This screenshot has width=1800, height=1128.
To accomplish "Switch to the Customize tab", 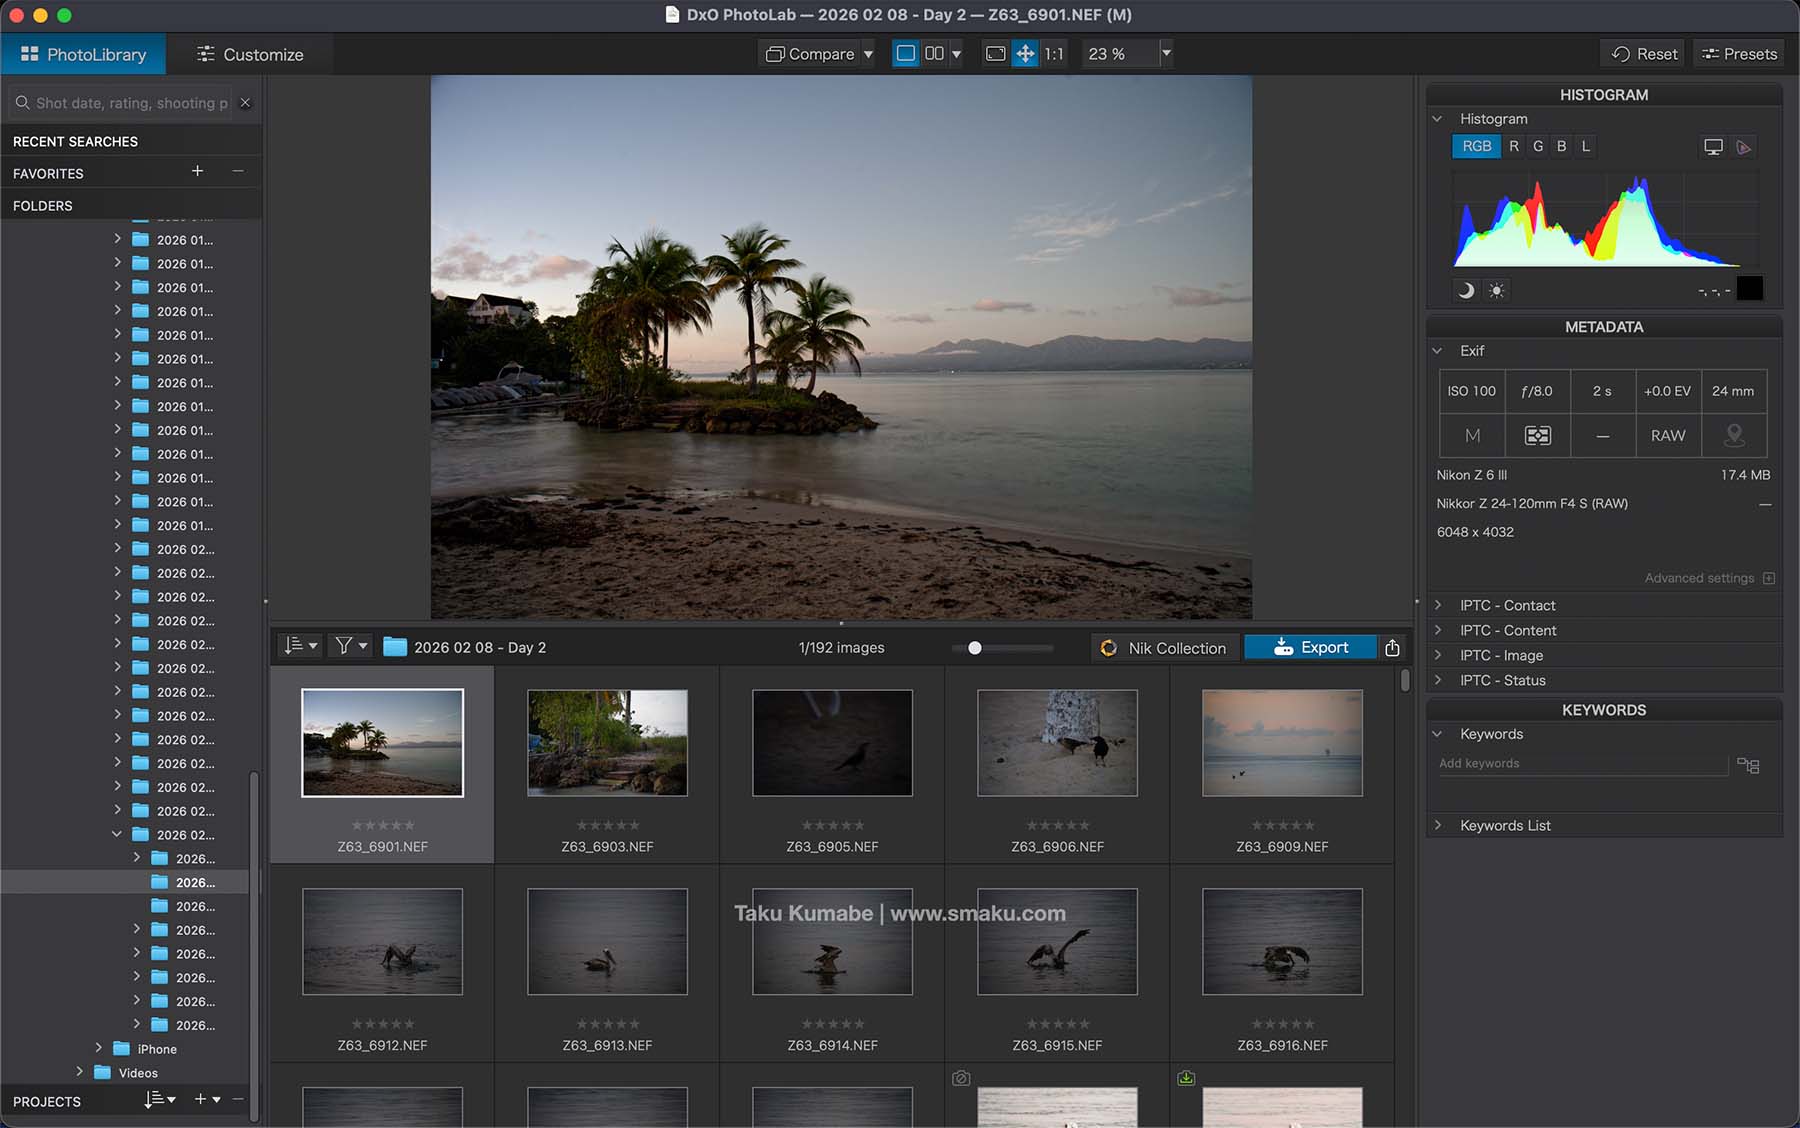I will [x=250, y=54].
